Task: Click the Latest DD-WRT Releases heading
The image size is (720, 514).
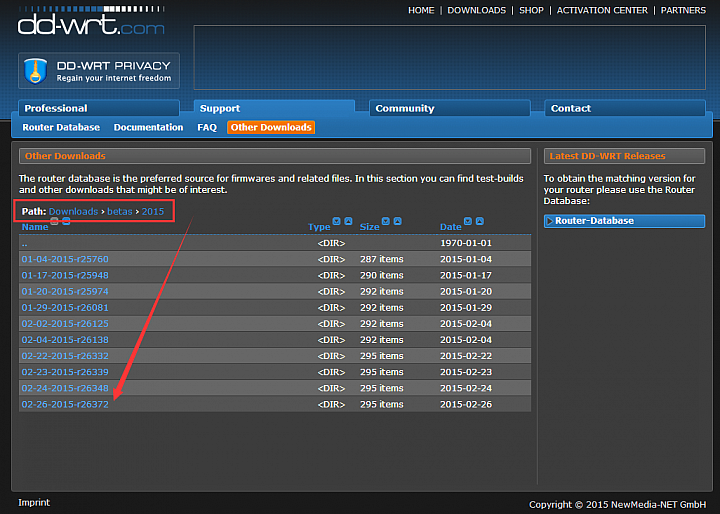Action: (x=624, y=156)
